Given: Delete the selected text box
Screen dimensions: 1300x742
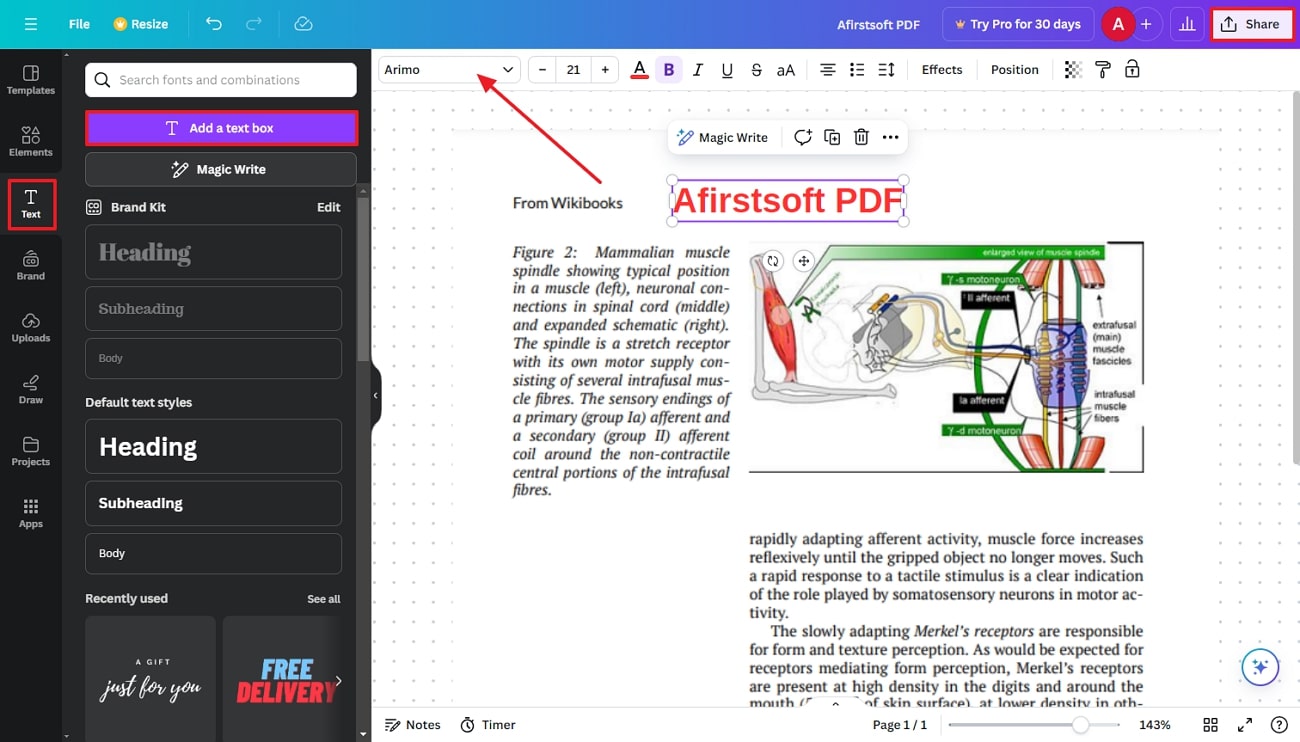Looking at the screenshot, I should coord(861,137).
